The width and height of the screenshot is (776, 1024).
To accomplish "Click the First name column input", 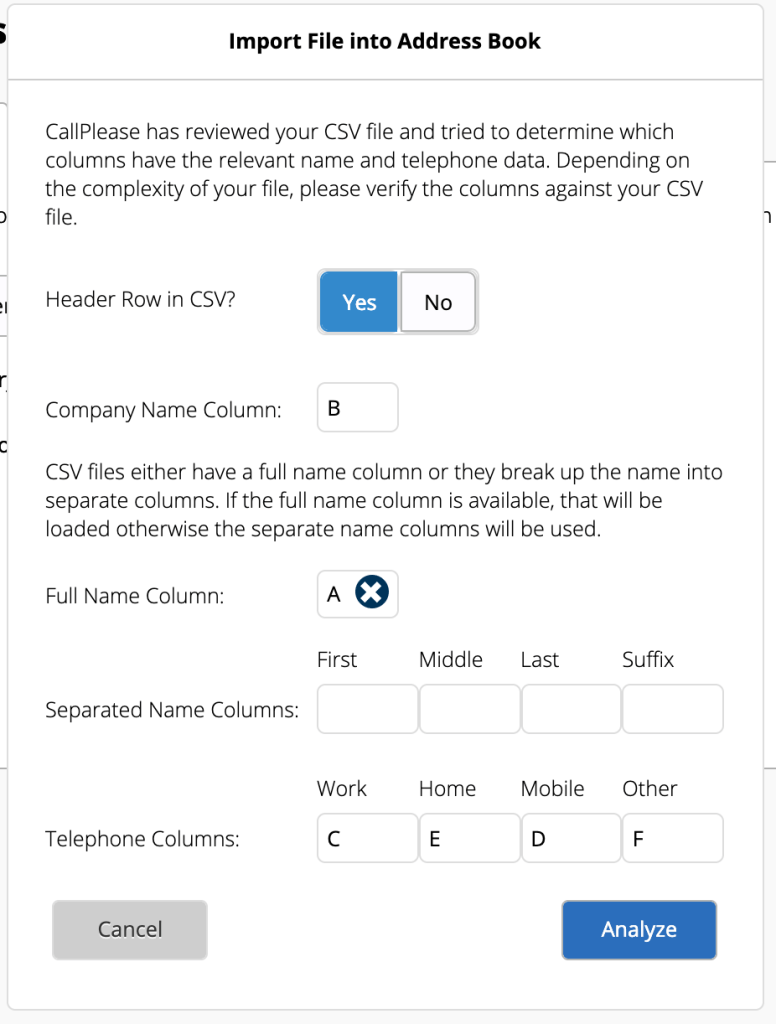I will click(367, 709).
